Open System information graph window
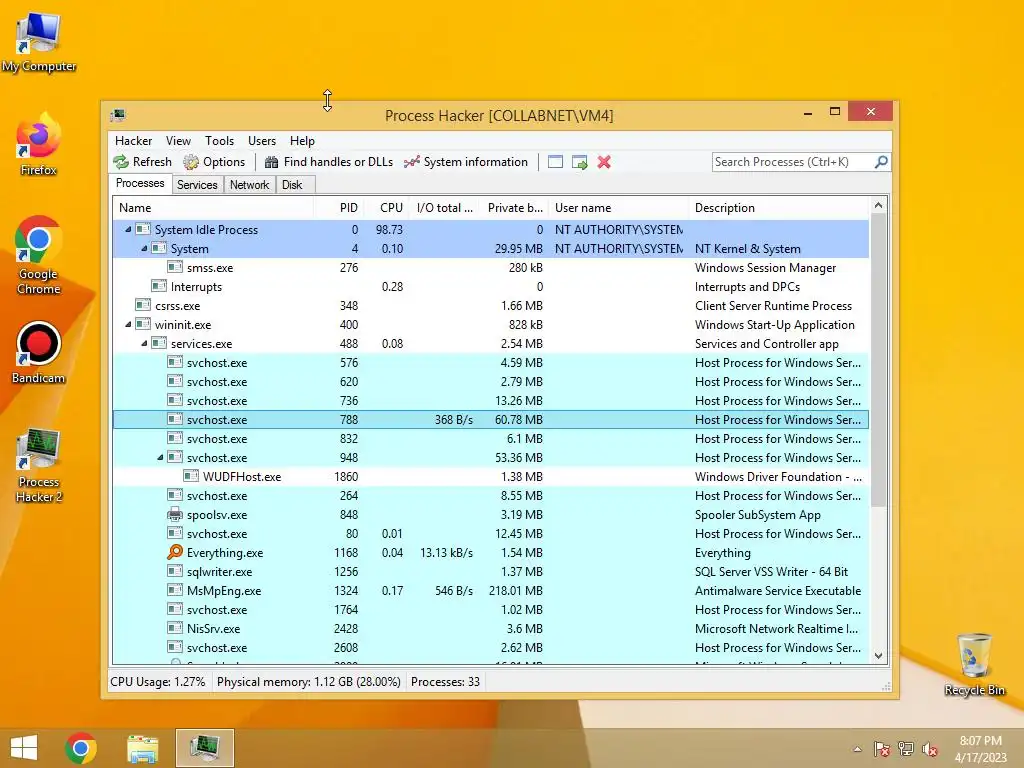Viewport: 1024px width, 768px height. pyautogui.click(x=466, y=162)
